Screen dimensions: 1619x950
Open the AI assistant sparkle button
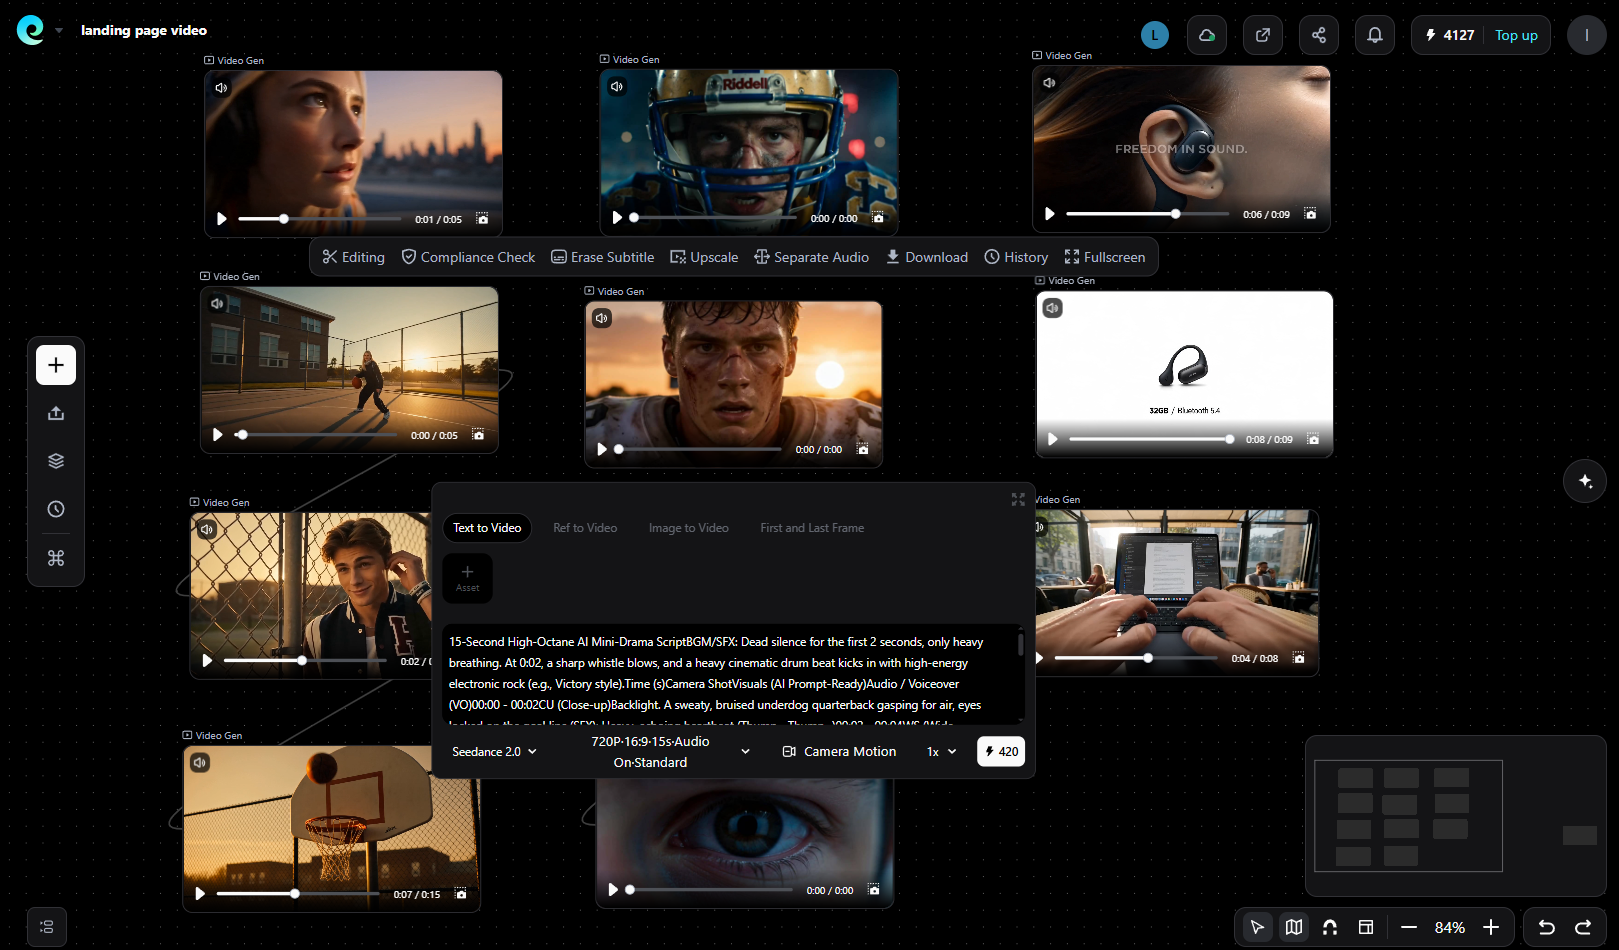click(x=1585, y=481)
